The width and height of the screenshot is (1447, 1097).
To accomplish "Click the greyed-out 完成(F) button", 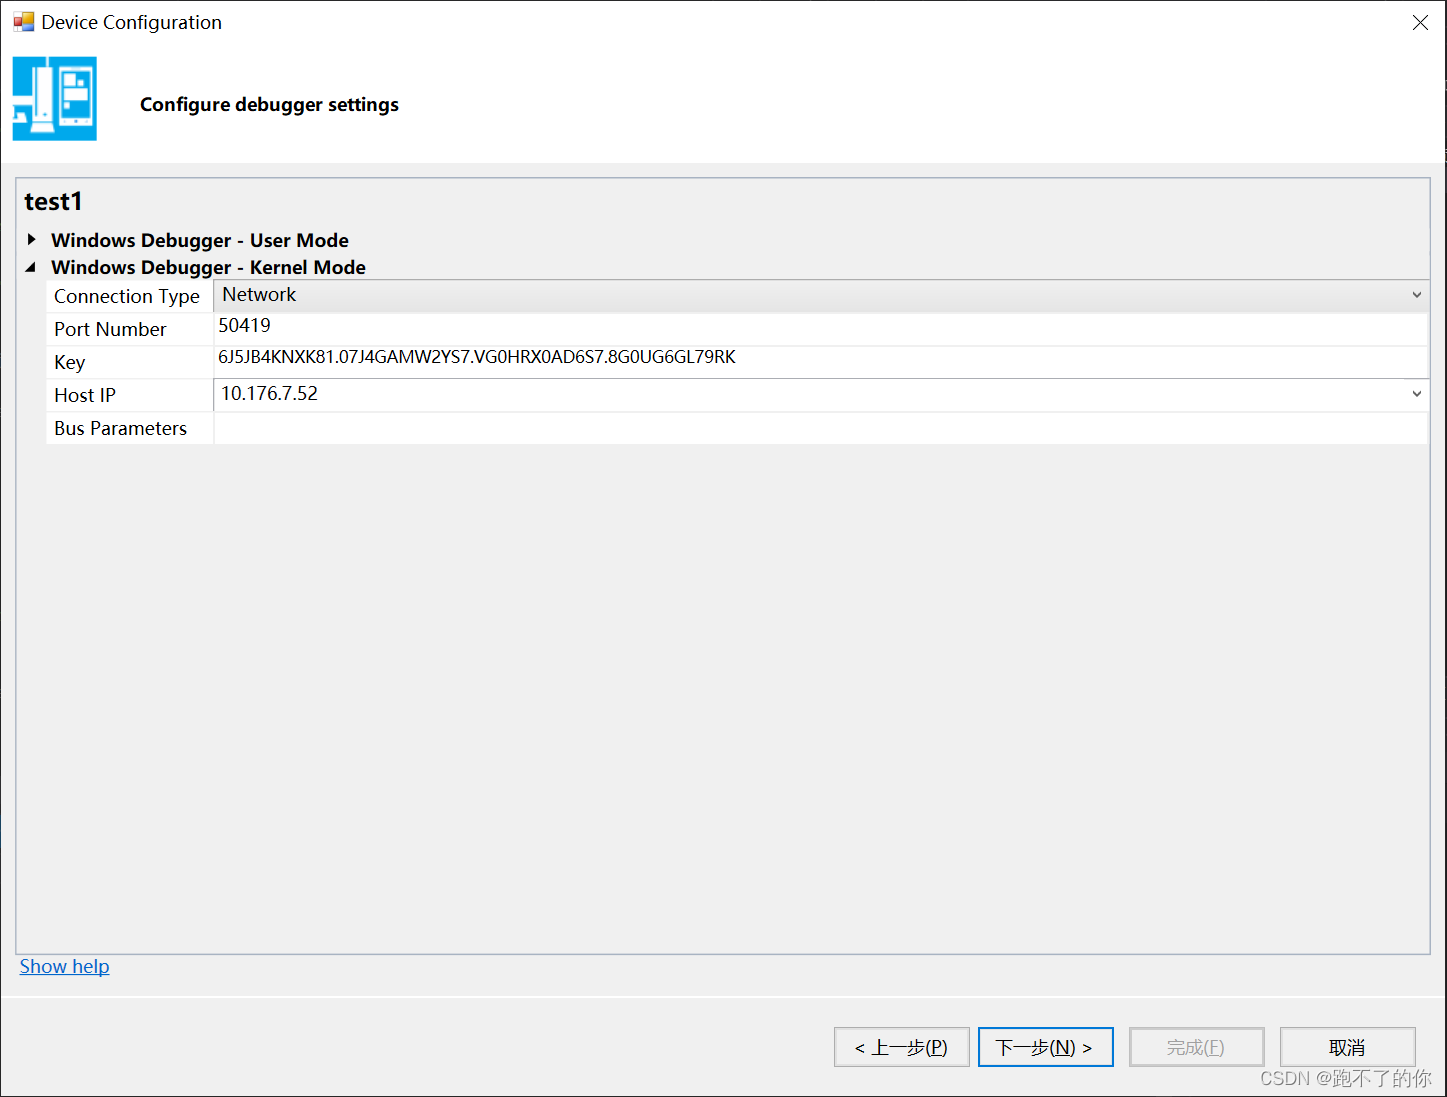I will (x=1197, y=1047).
